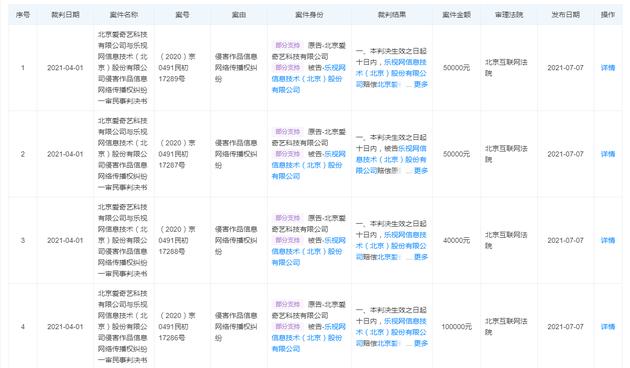Click serial number 2 cell
Viewport: 630px width, 368px height.
click(x=22, y=154)
